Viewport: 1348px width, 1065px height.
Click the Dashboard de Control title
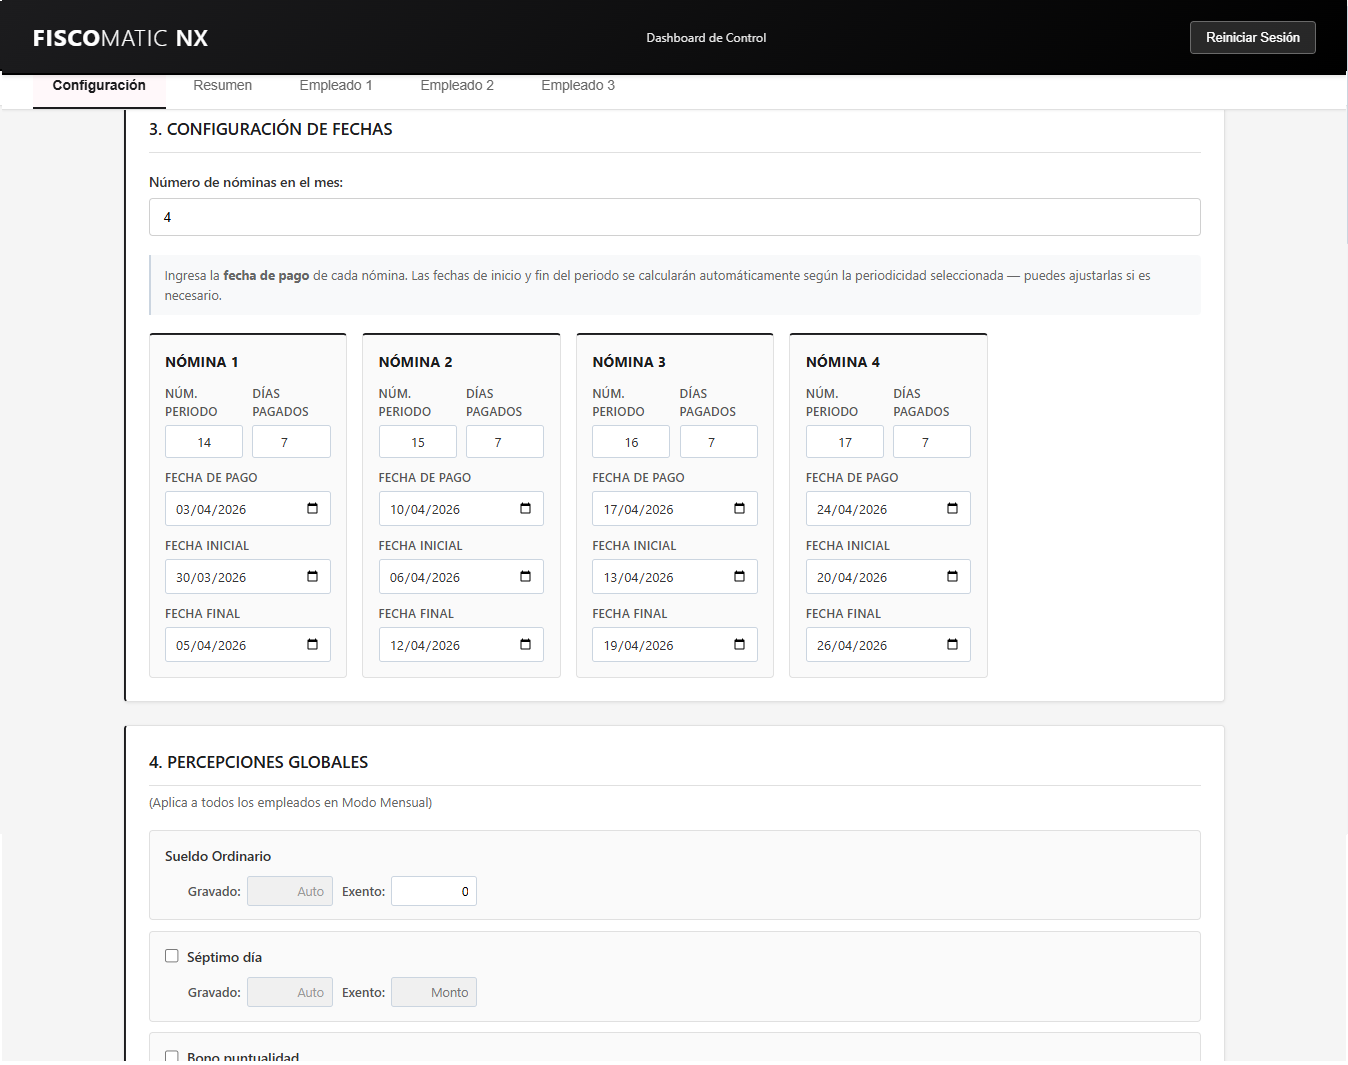pos(706,38)
